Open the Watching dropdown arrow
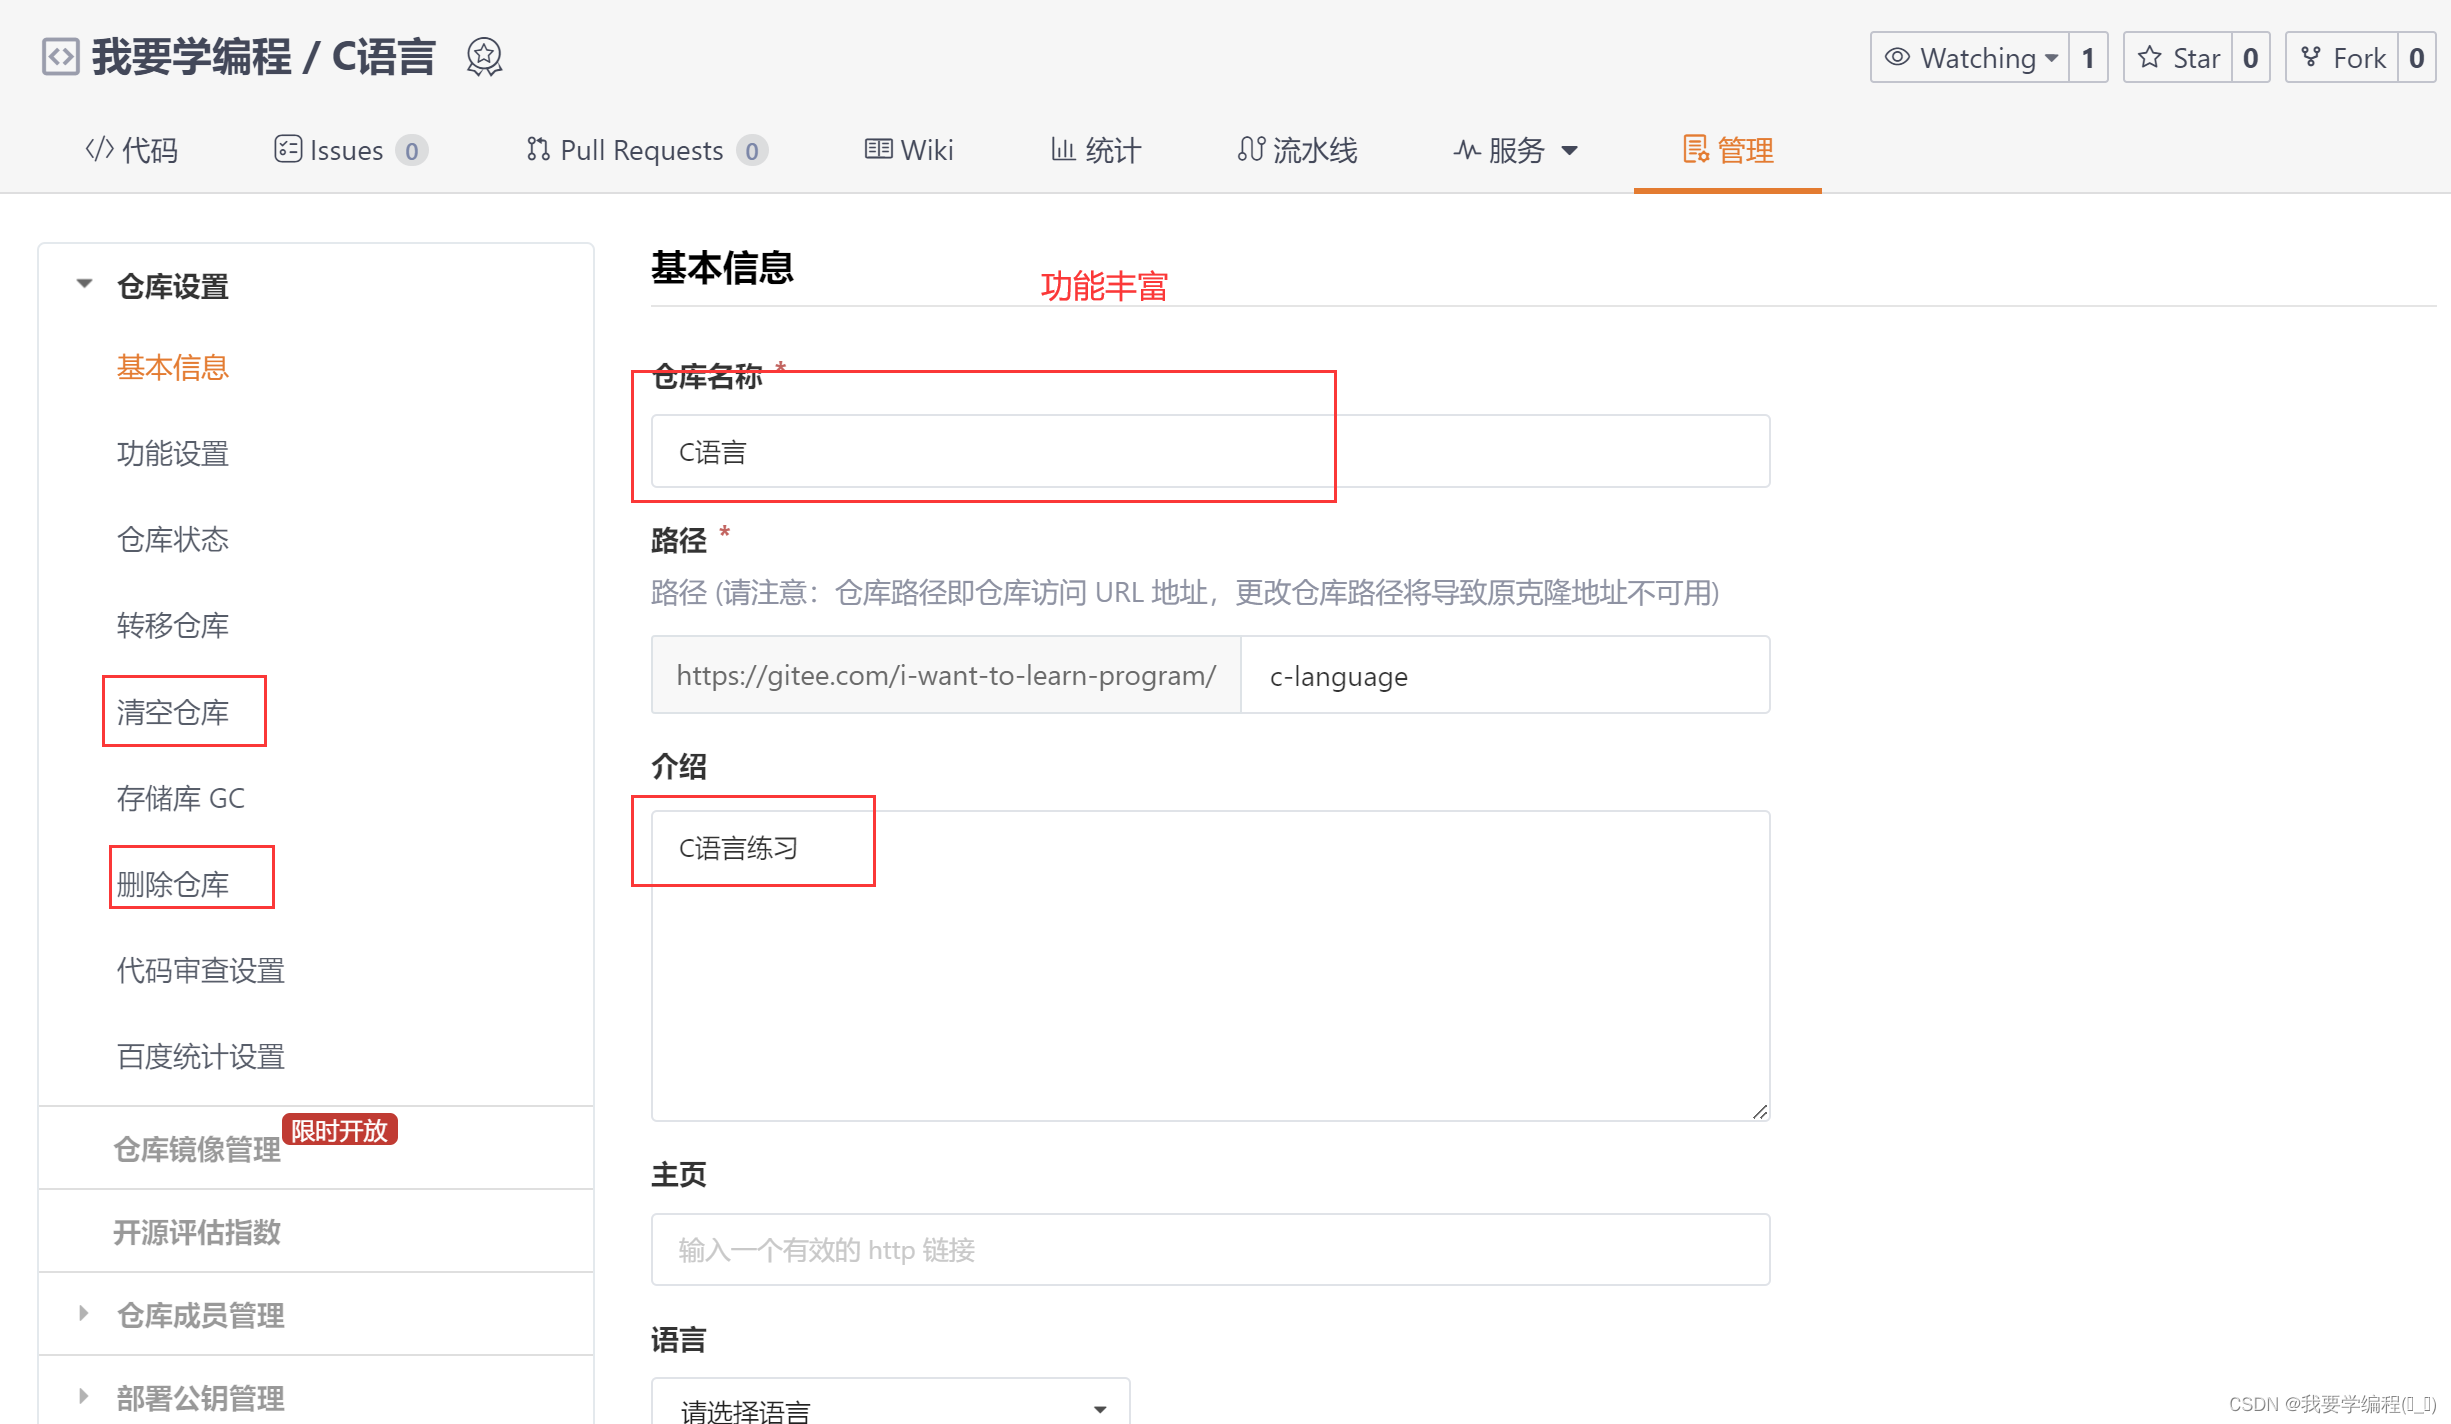 coord(2051,58)
